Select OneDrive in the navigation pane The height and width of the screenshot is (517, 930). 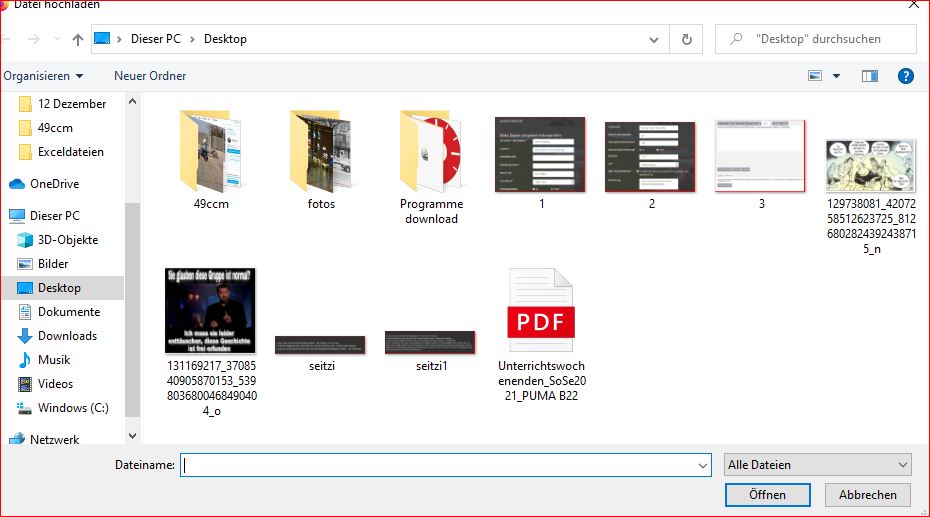(54, 184)
